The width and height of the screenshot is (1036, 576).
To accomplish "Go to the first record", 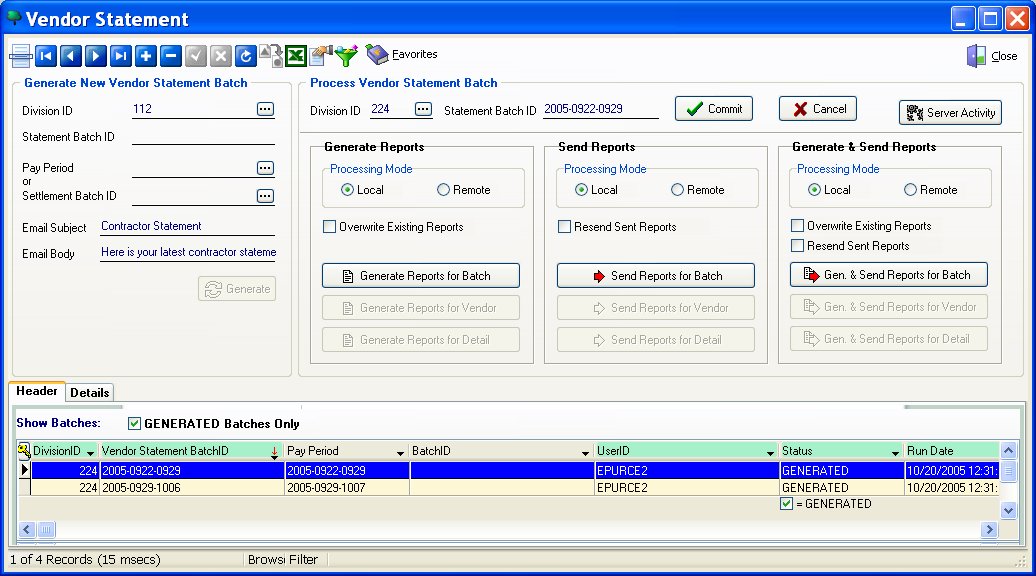I will pyautogui.click(x=45, y=57).
